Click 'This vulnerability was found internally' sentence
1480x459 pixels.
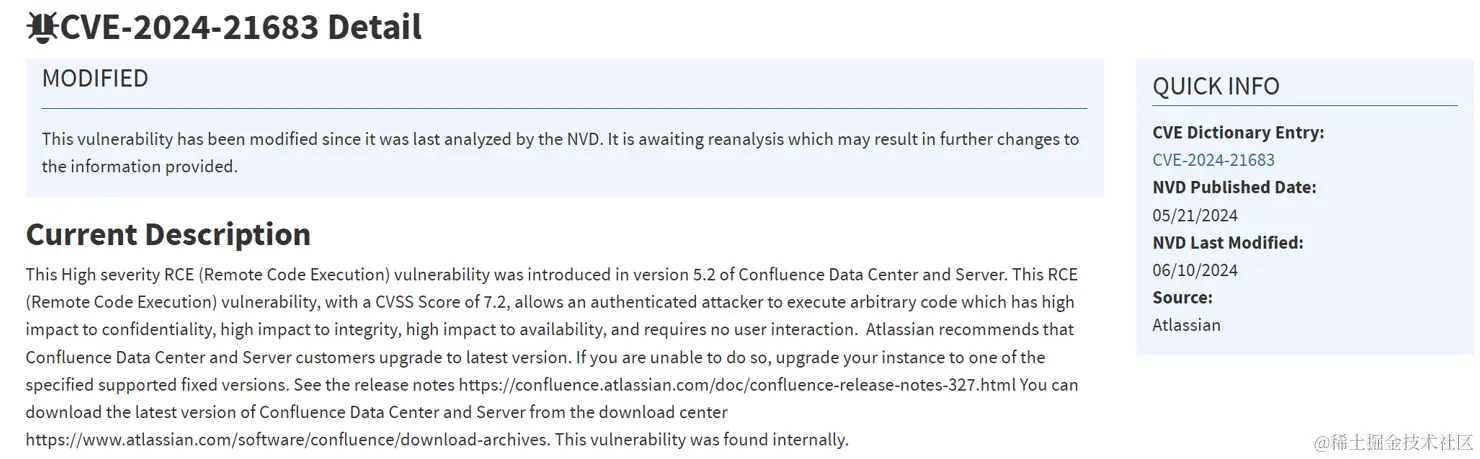click(701, 439)
